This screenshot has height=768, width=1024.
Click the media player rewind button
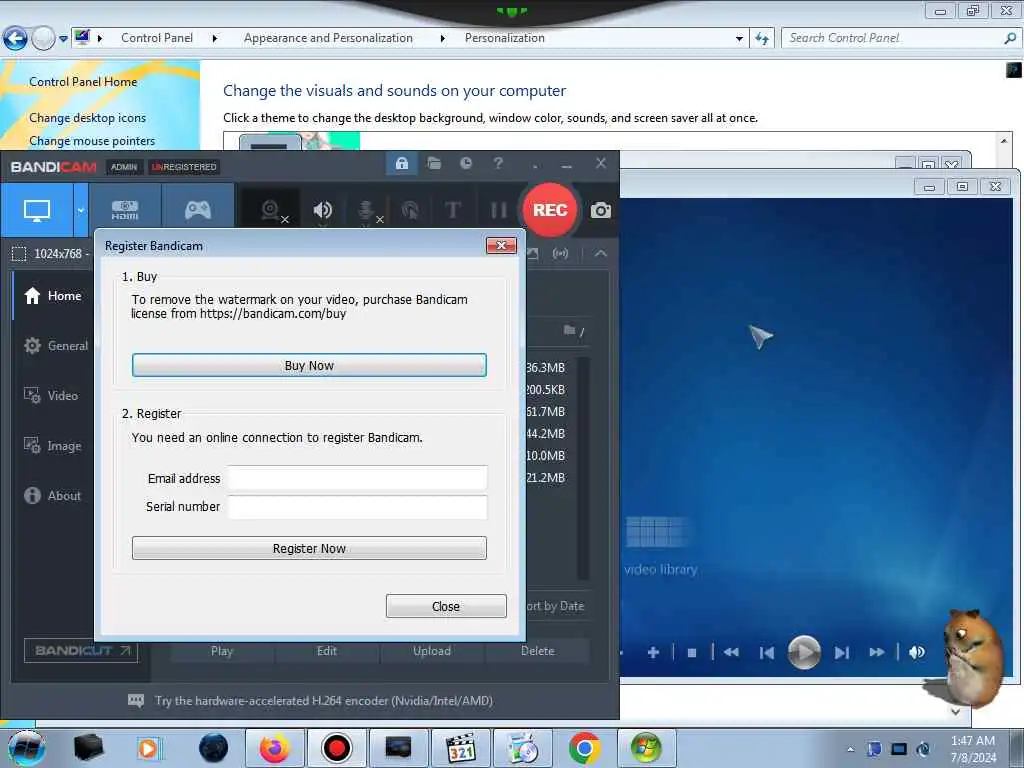pos(731,652)
